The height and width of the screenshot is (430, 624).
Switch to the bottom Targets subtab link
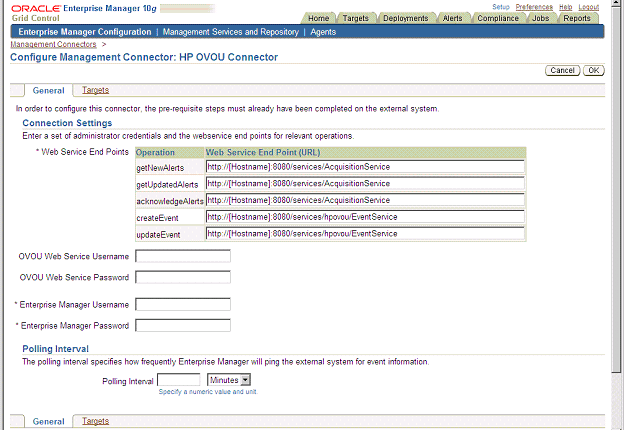pyautogui.click(x=96, y=421)
